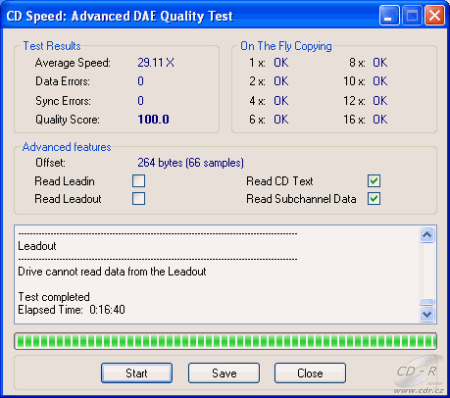Screen dimensions: 450x398
Task: Click the log scrollbar thumb
Action: (x=427, y=302)
